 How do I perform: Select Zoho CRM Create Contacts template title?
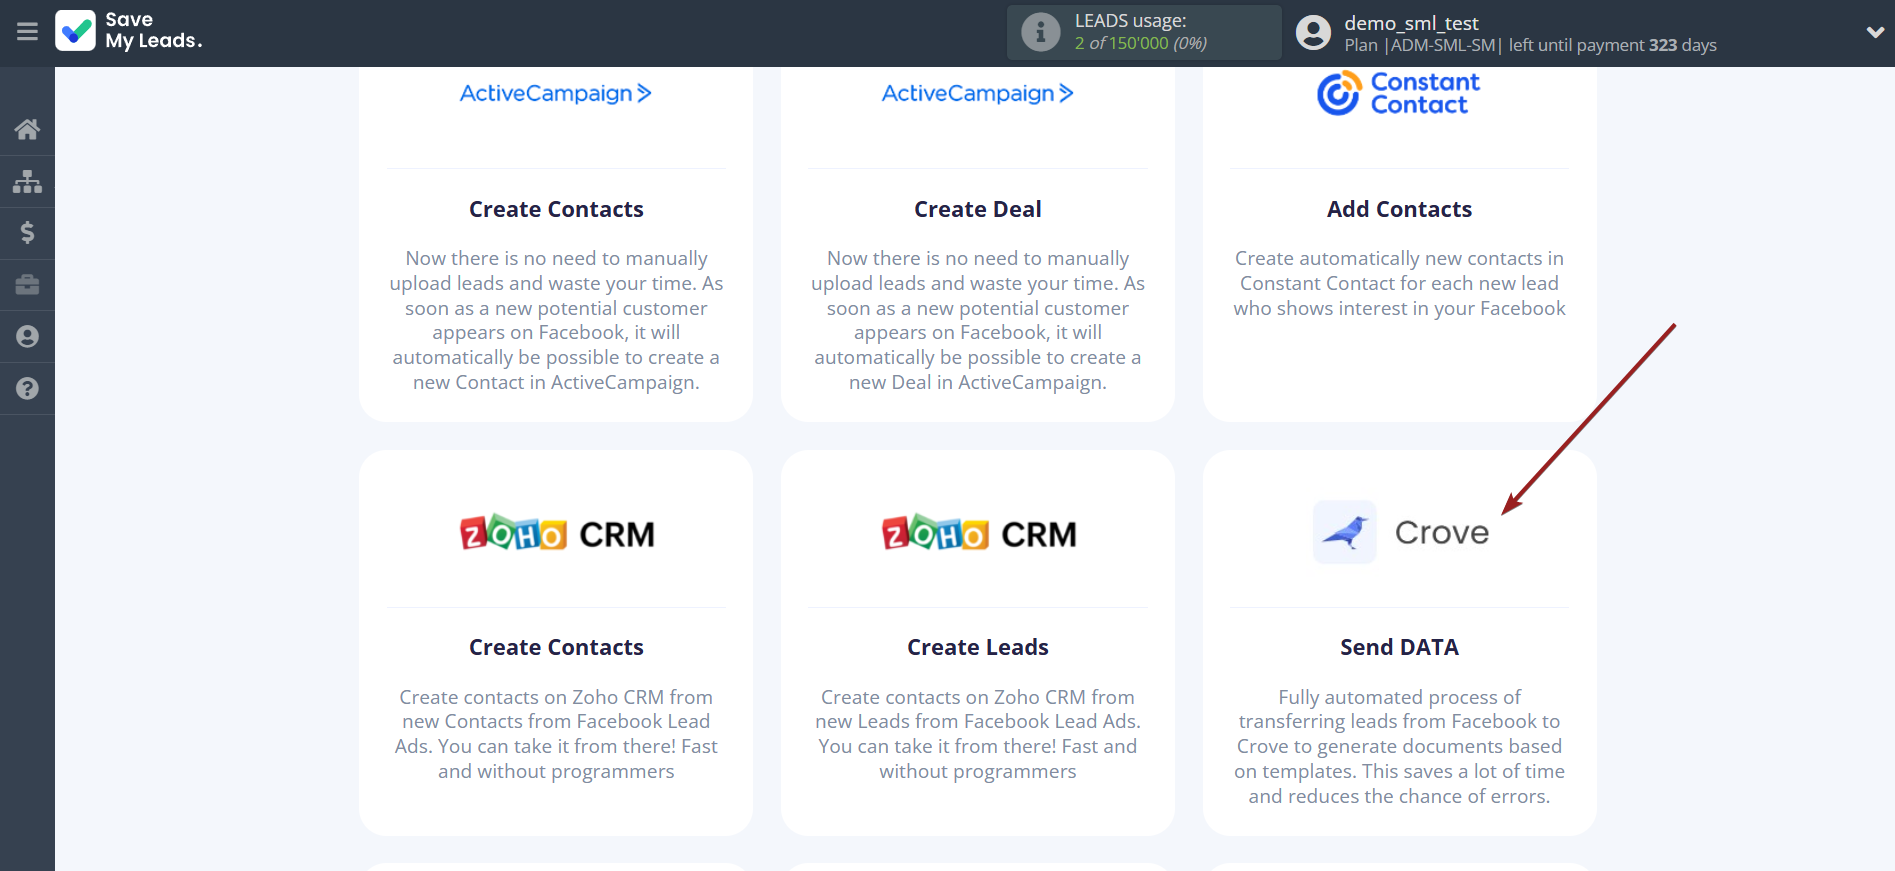[x=556, y=647]
